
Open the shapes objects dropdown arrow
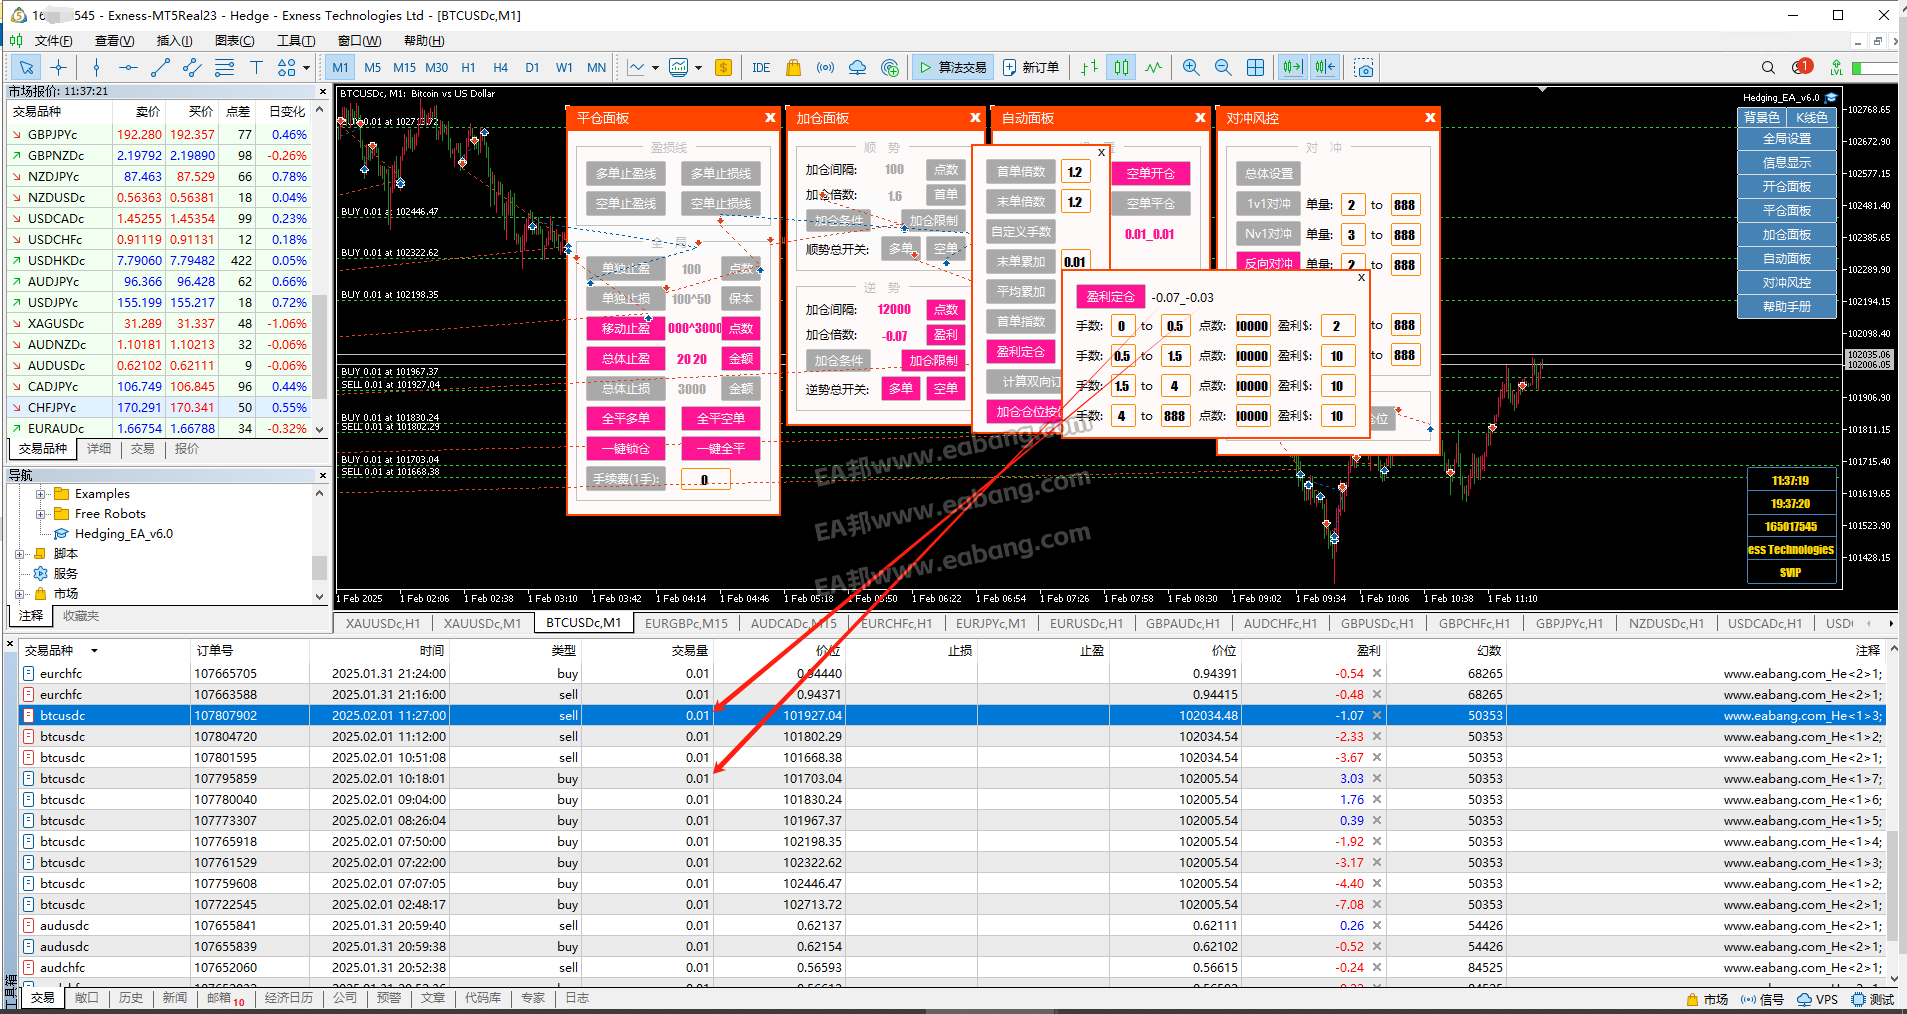[x=306, y=68]
